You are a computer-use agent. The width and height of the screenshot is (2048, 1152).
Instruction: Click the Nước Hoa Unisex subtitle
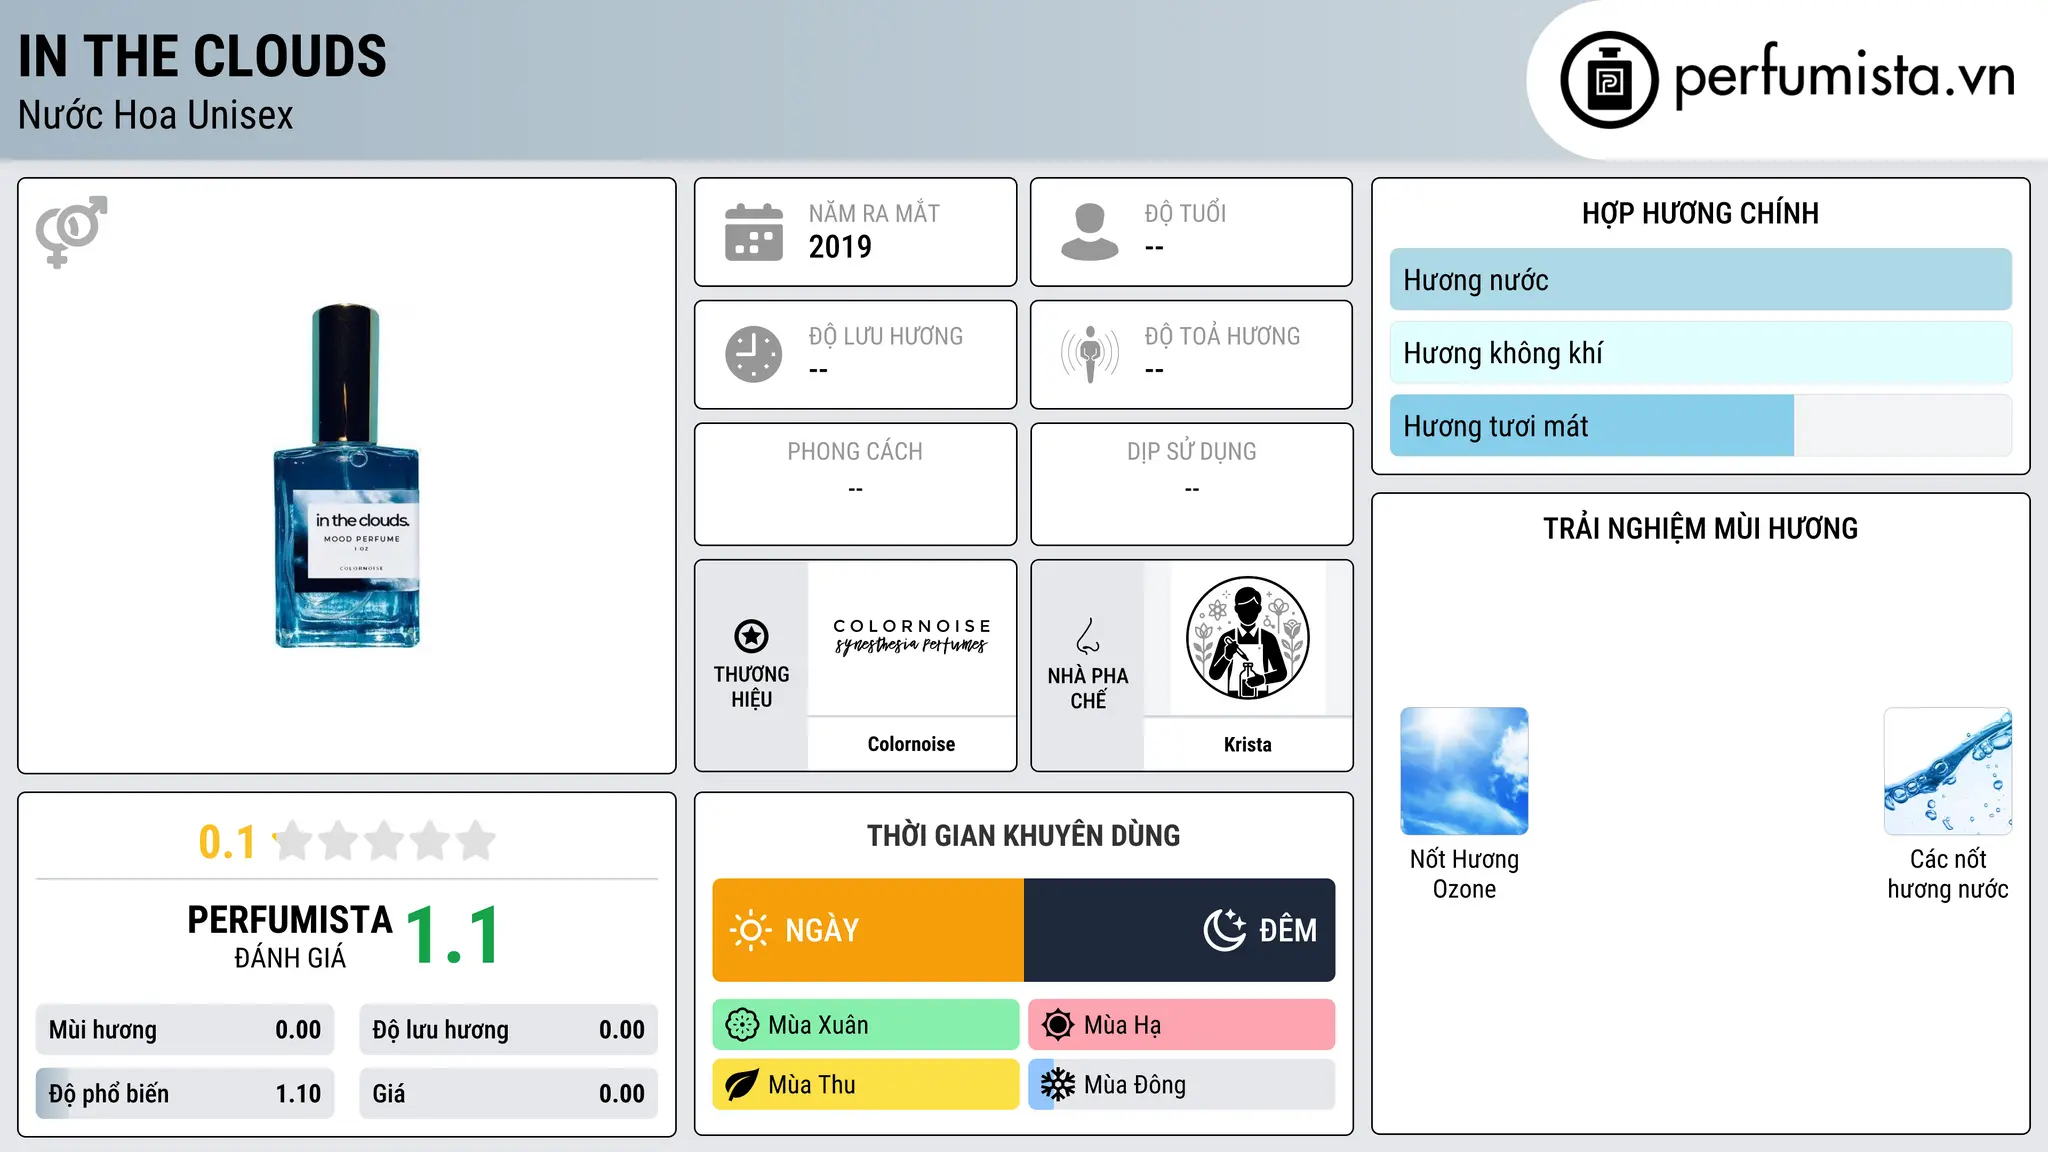click(x=155, y=115)
